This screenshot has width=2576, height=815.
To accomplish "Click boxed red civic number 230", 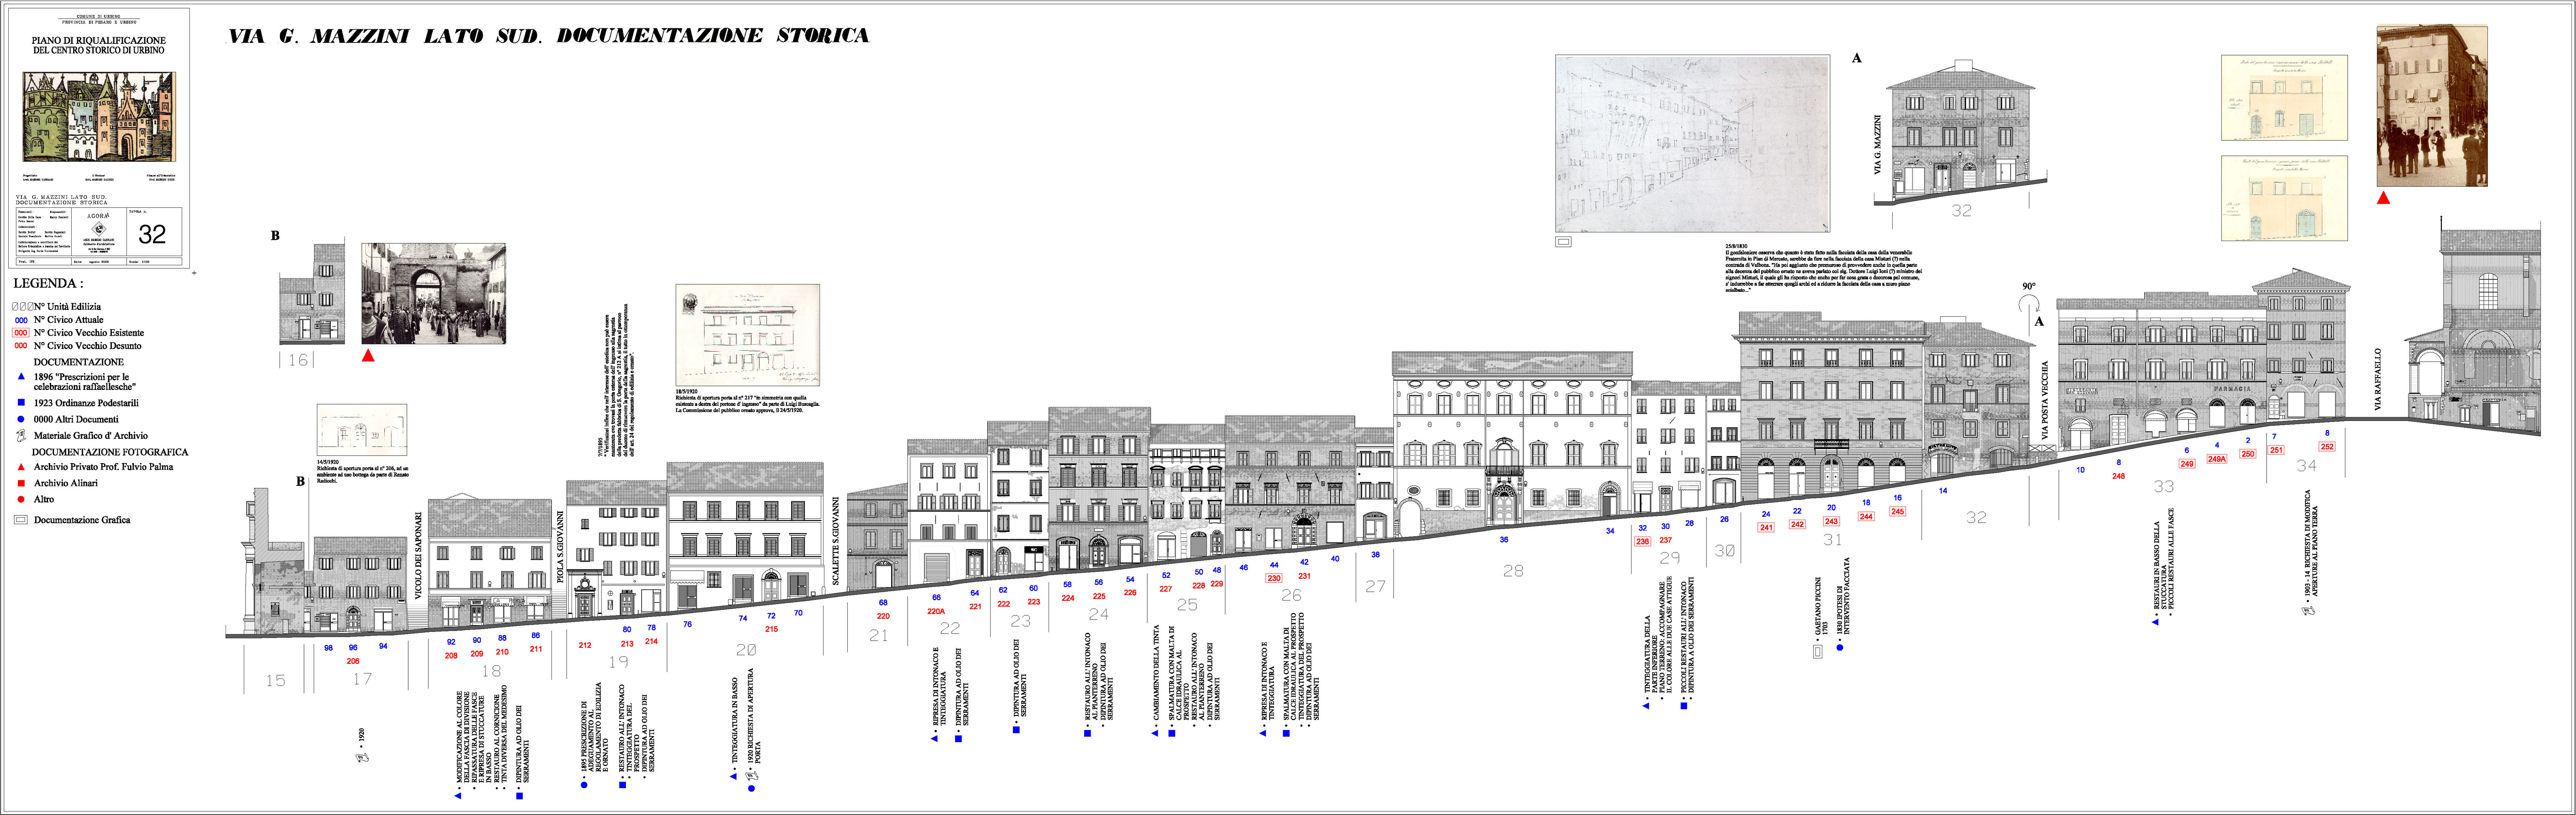I will 1274,578.
